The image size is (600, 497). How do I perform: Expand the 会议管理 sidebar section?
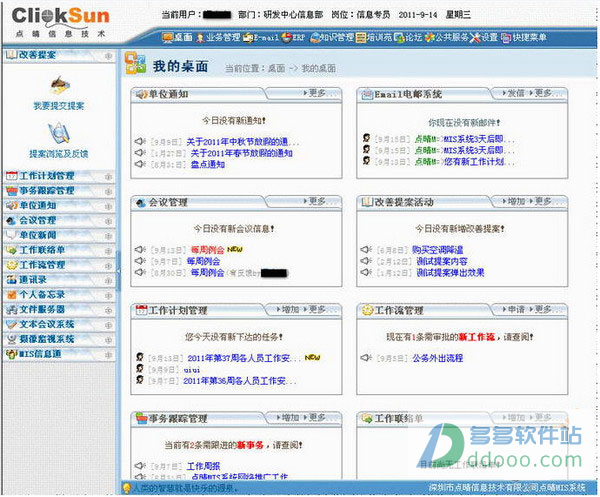coord(59,220)
